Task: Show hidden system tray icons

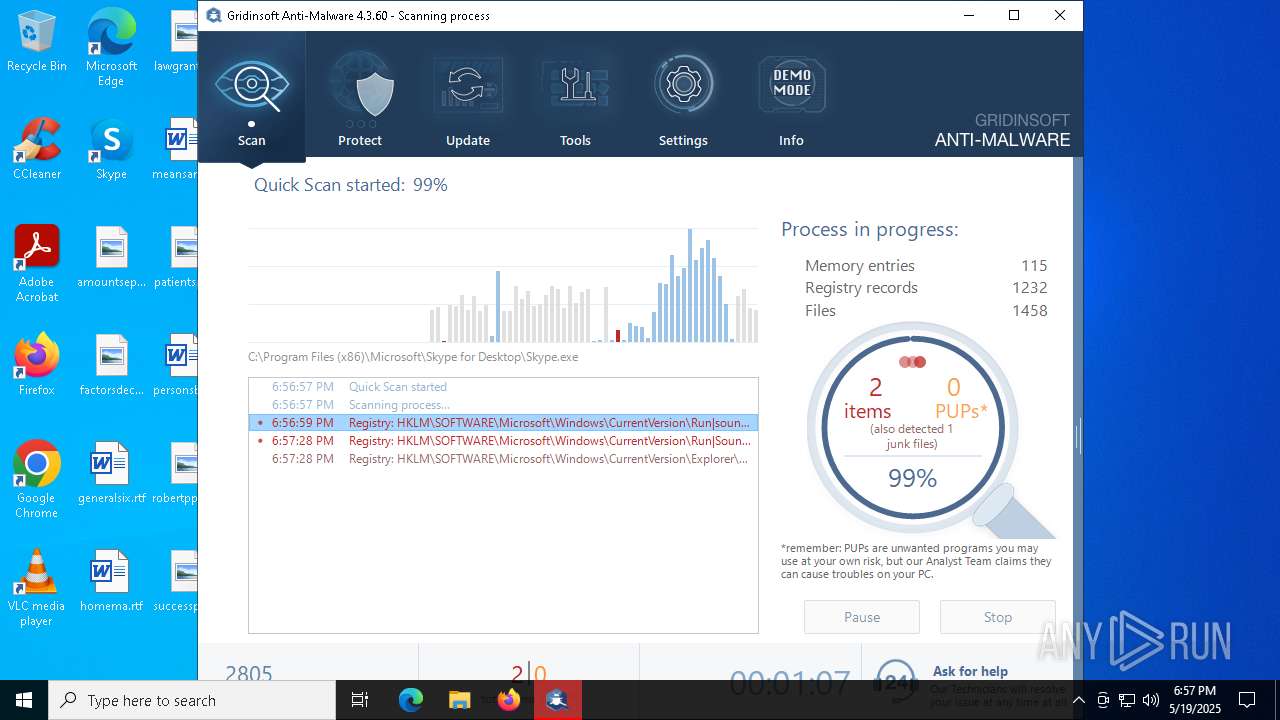Action: [1078, 700]
